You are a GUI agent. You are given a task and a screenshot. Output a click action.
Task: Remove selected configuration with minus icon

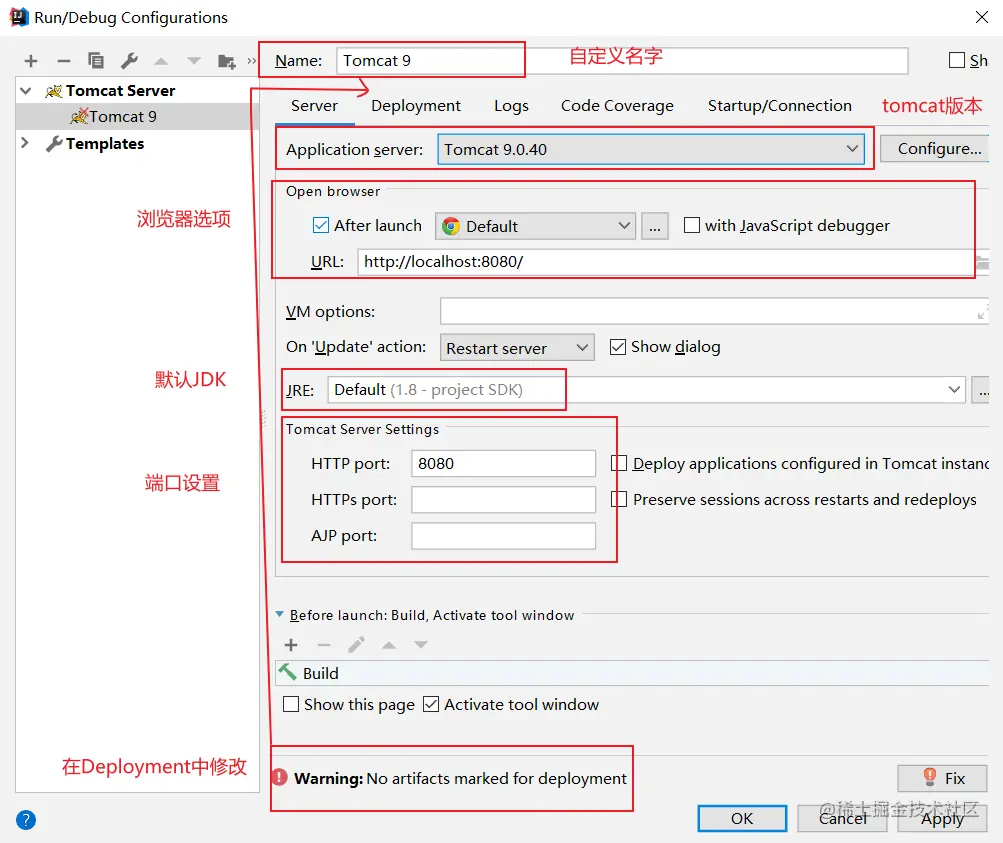(x=63, y=61)
